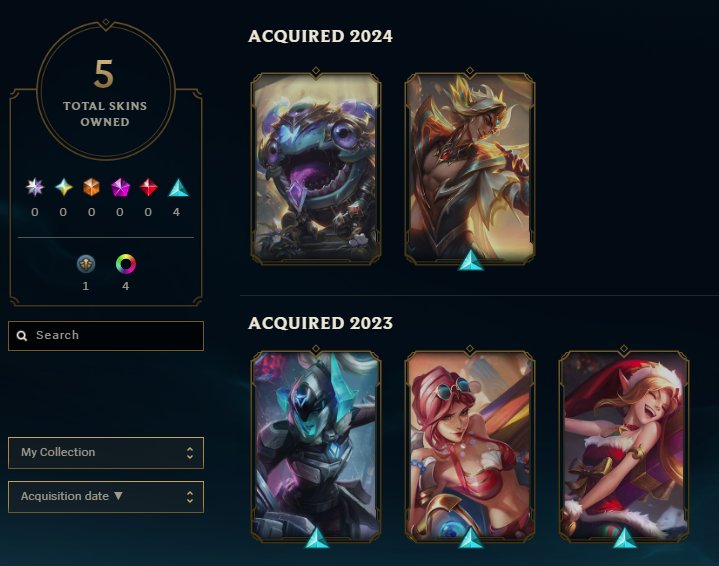Click the legacy skins emblem icon
Screen dimensions: 719x566
(86, 264)
